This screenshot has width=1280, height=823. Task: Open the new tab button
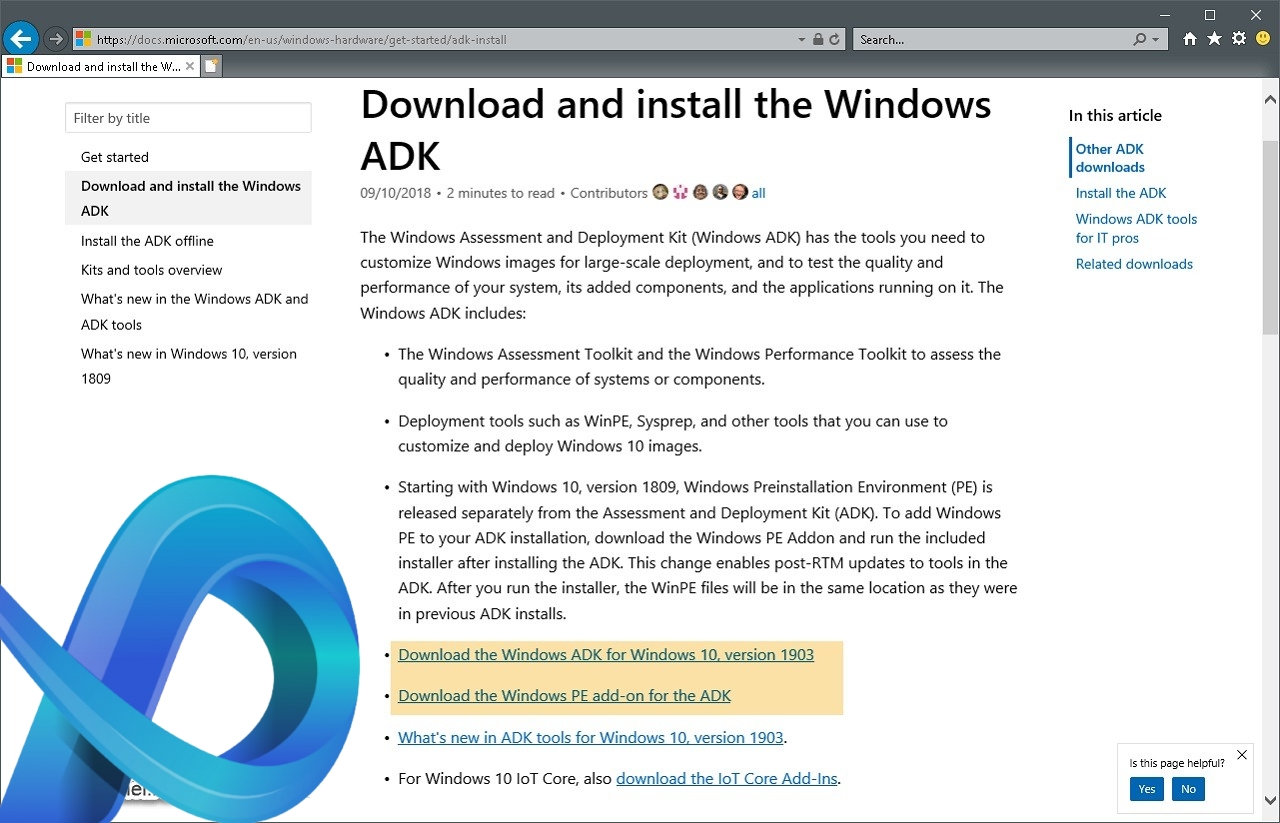tap(211, 66)
